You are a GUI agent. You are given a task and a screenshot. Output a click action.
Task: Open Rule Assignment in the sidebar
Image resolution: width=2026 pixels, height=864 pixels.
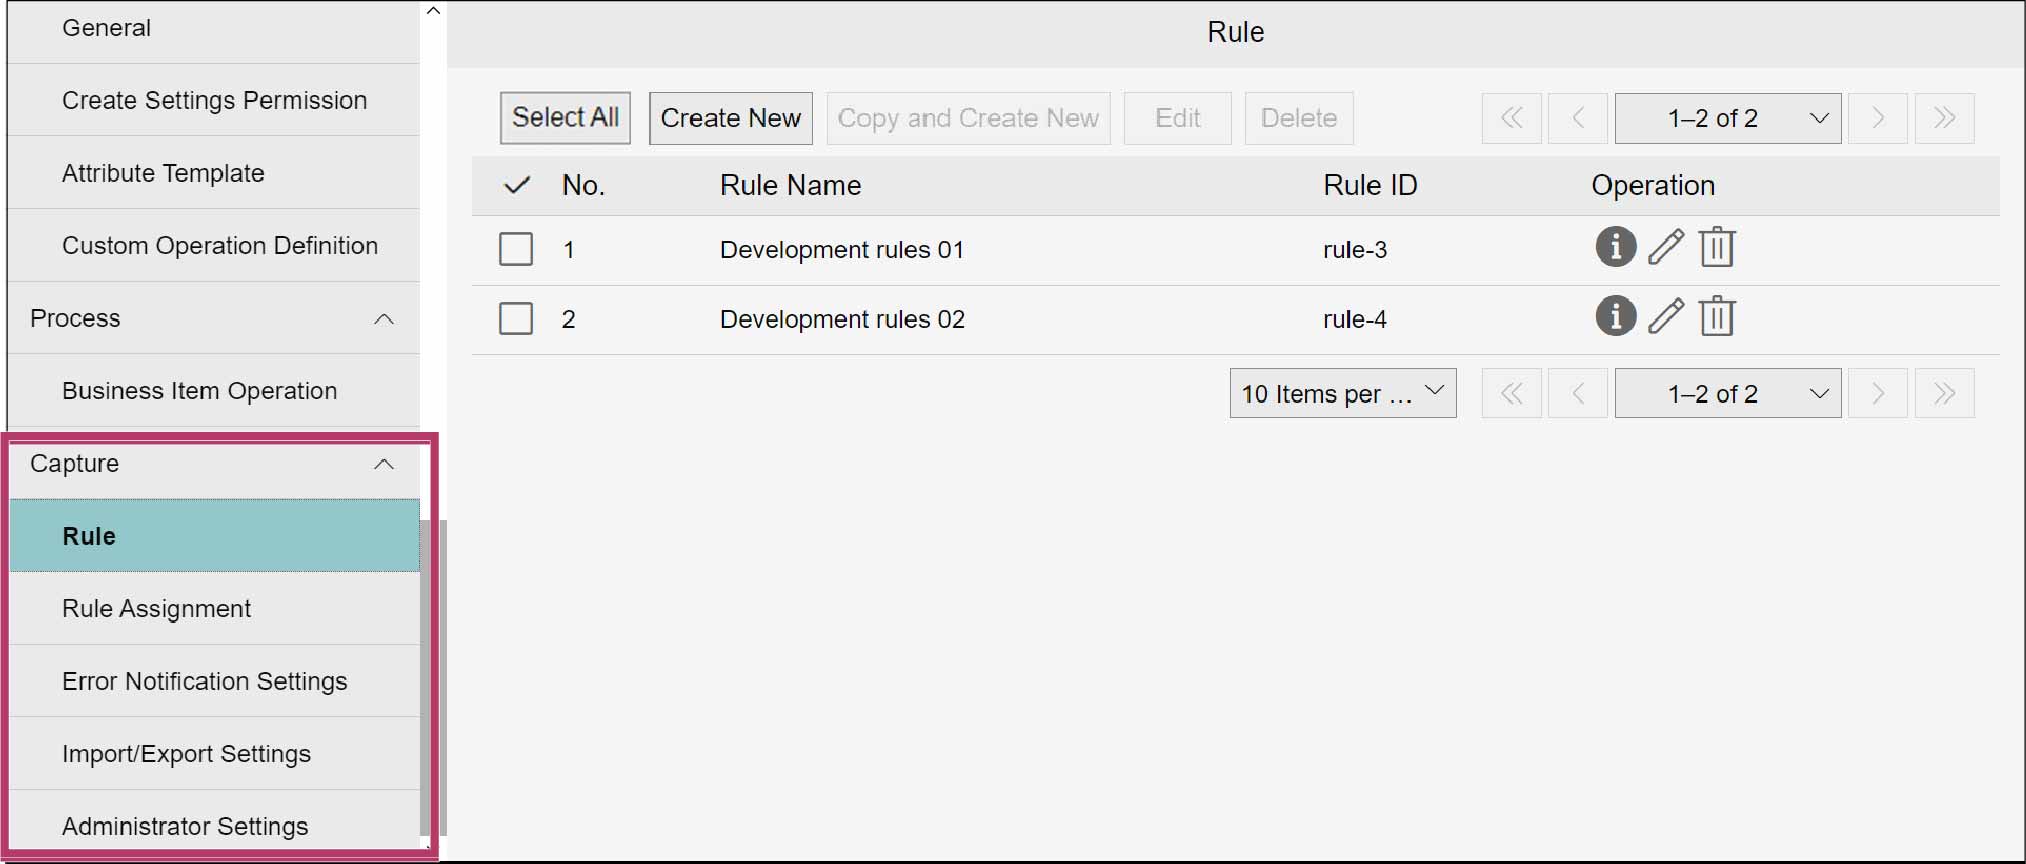click(x=157, y=609)
